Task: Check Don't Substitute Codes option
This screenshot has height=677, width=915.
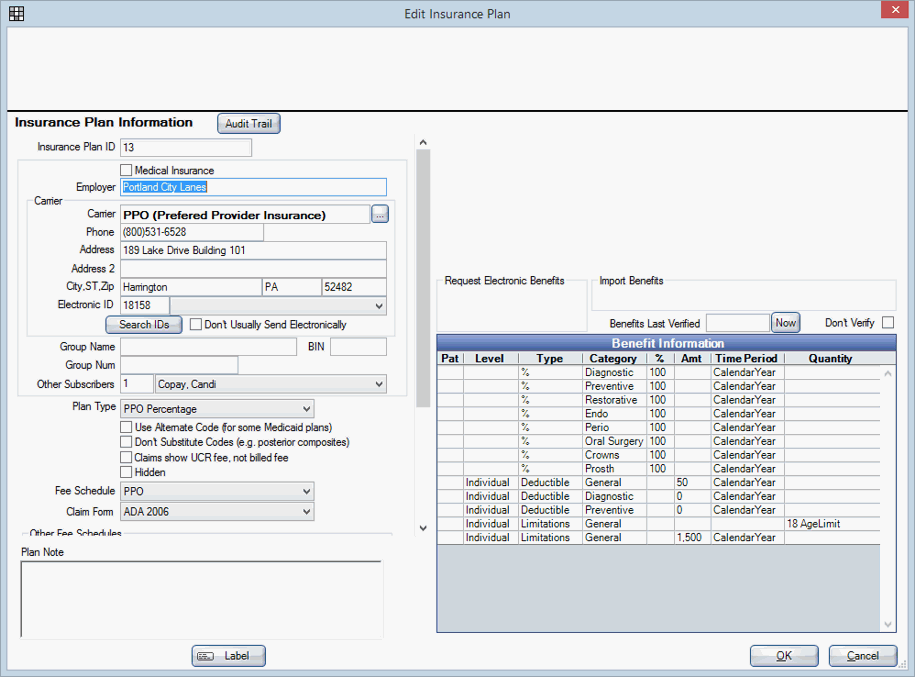Action: click(x=126, y=442)
